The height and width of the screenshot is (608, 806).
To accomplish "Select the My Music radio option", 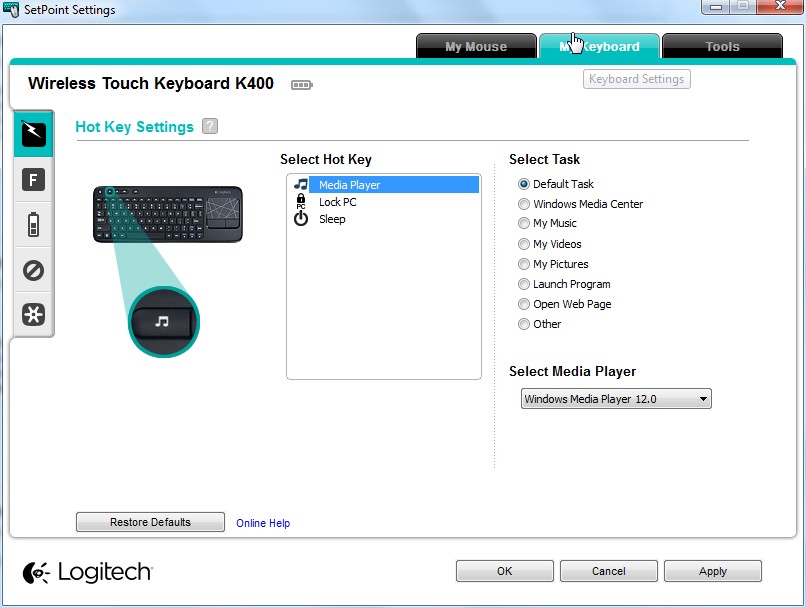I will pyautogui.click(x=547, y=223).
